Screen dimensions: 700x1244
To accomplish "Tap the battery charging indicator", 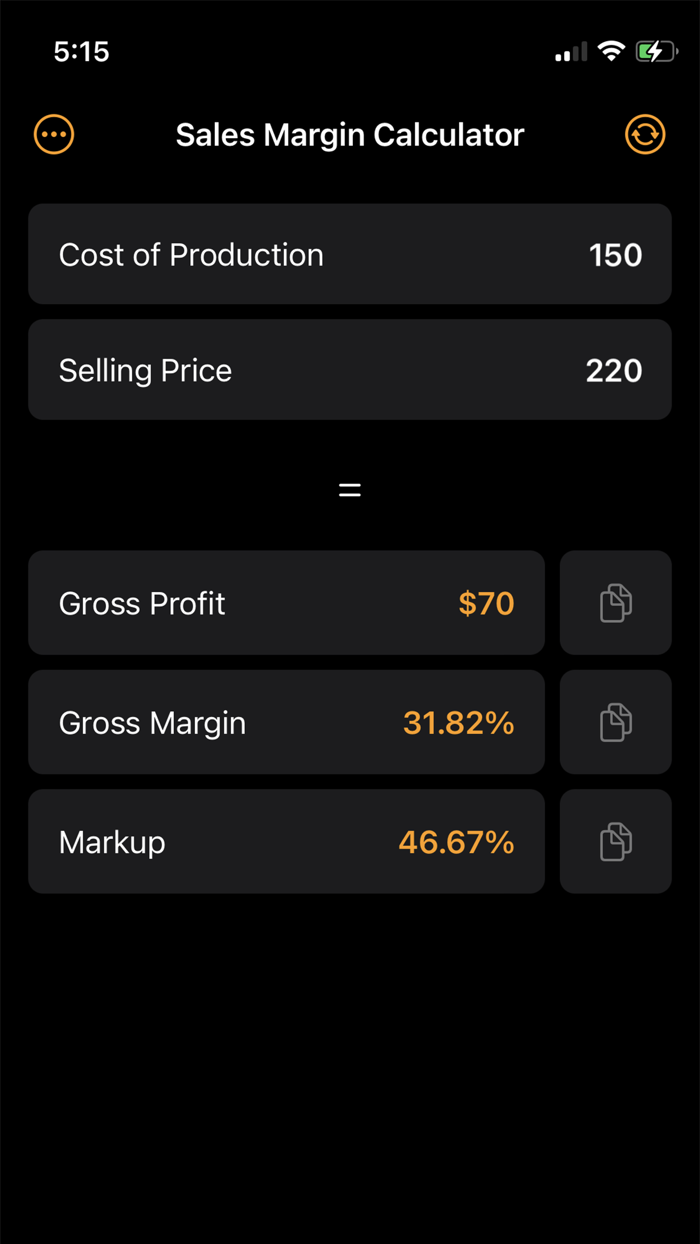I will click(658, 51).
